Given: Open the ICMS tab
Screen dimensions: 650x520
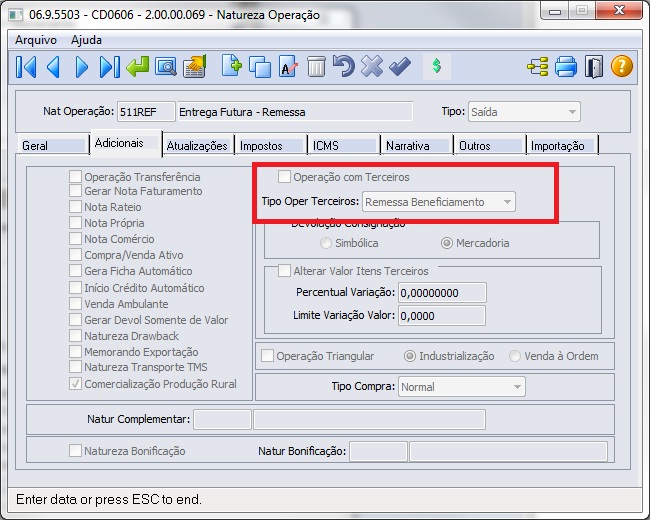Looking at the screenshot, I should pos(344,146).
